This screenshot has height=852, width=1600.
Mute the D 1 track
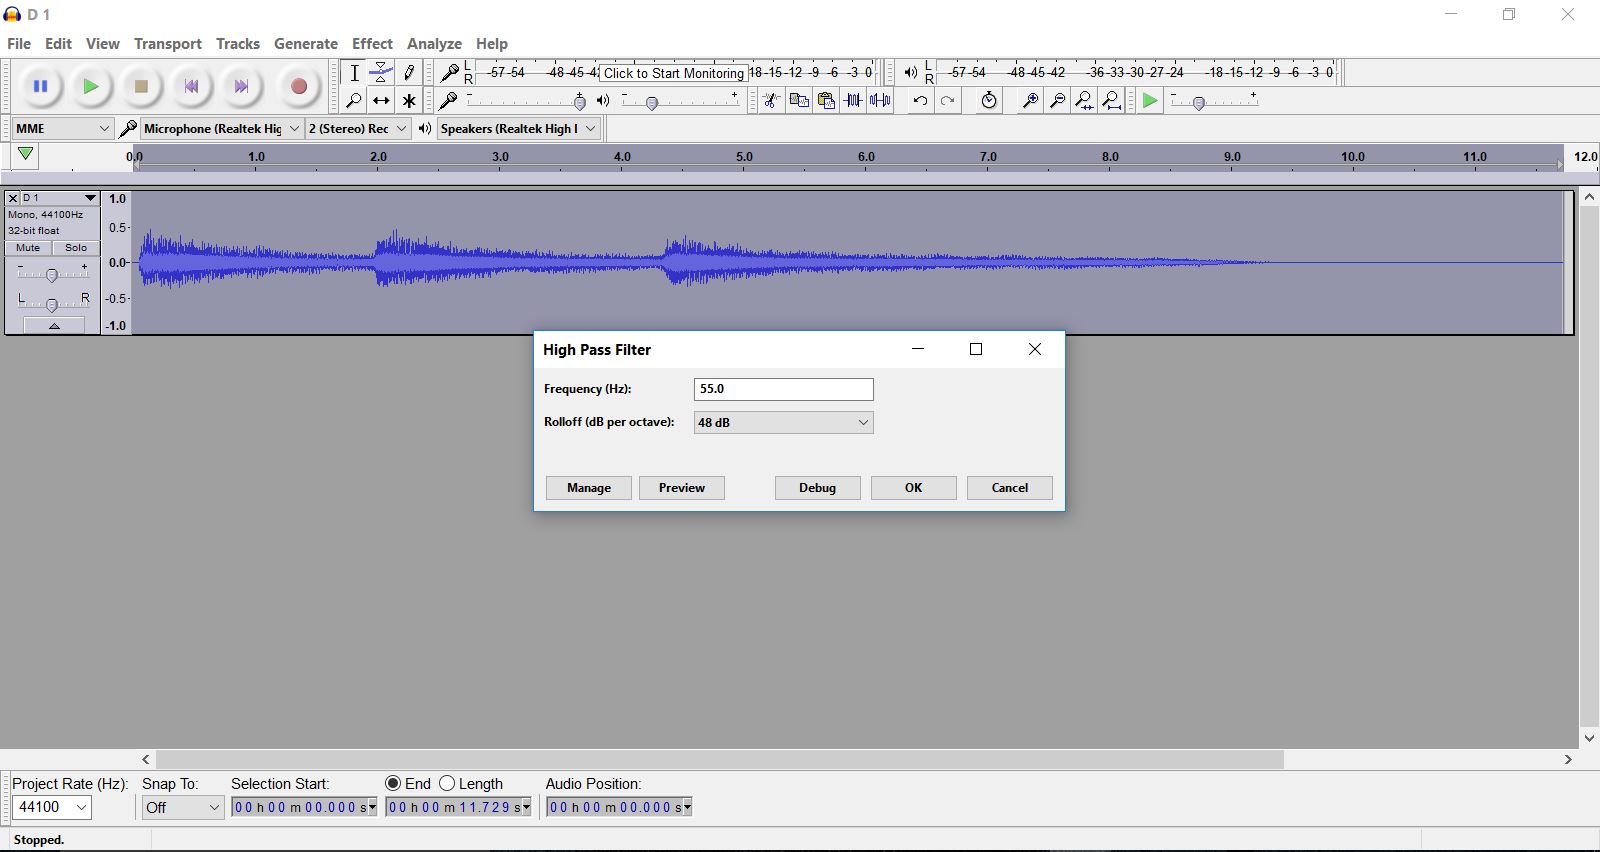click(28, 248)
